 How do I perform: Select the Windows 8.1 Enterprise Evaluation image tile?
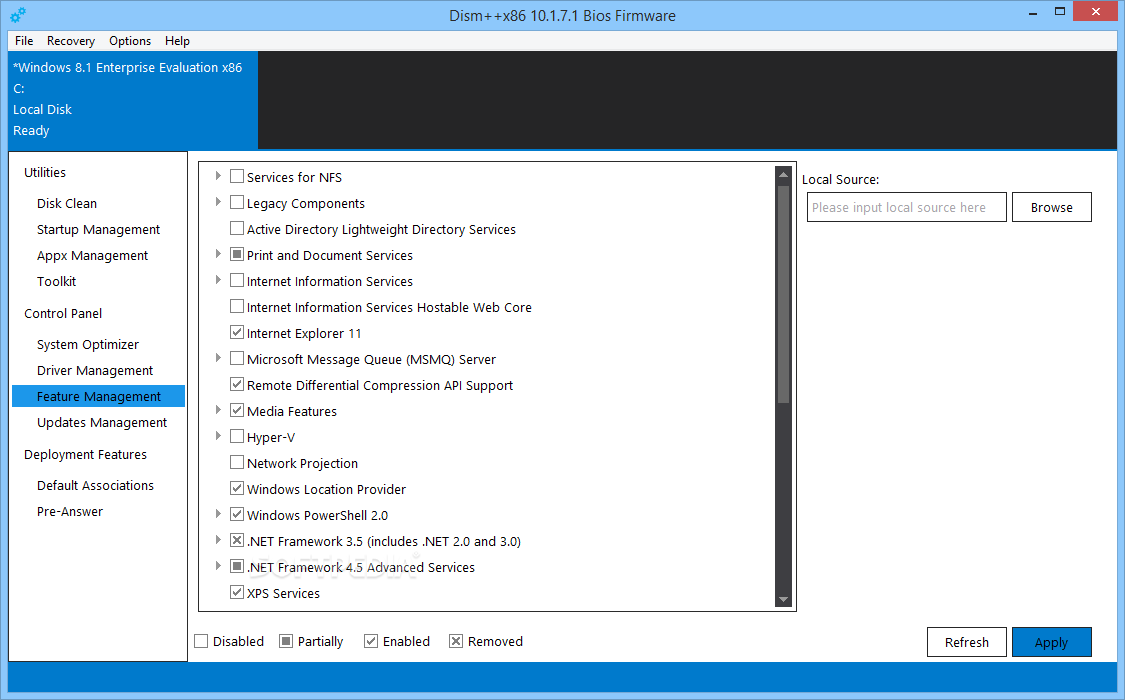pos(133,100)
